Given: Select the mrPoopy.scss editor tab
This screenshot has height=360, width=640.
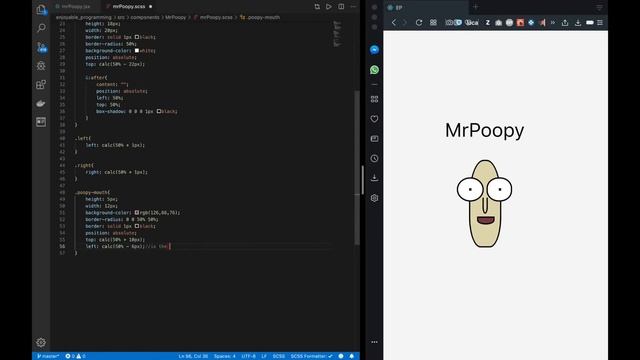Looking at the screenshot, I should (129, 7).
